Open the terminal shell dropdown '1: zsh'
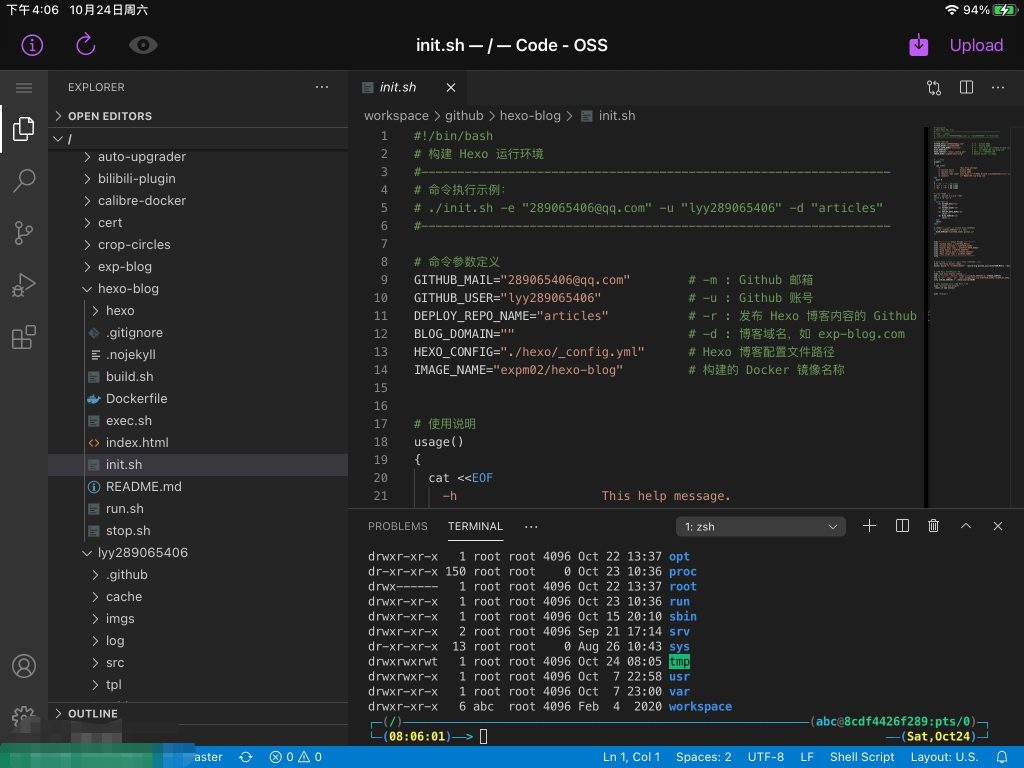This screenshot has width=1024, height=768. point(761,526)
